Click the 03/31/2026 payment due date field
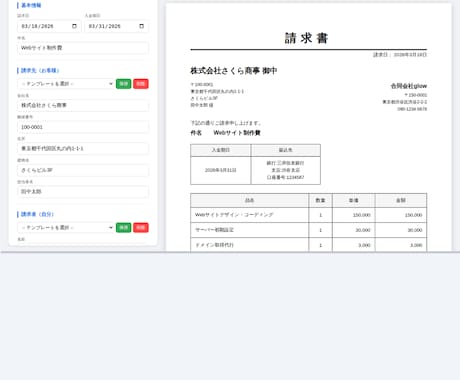 click(x=116, y=26)
